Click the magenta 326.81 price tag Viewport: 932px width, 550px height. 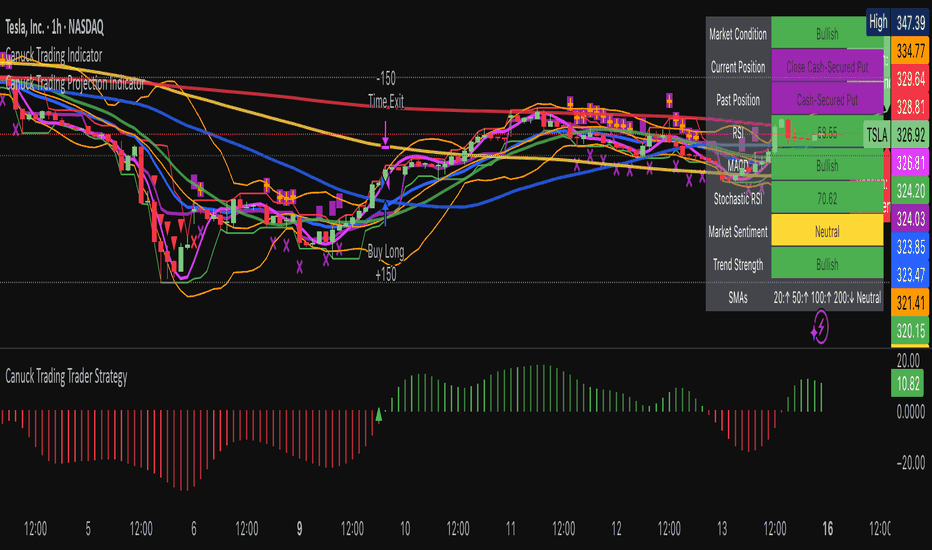tap(911, 163)
